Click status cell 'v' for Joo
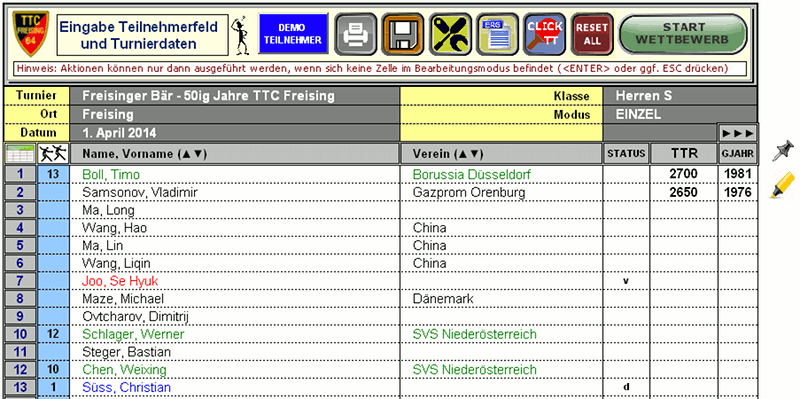The image size is (800, 399). coord(626,281)
